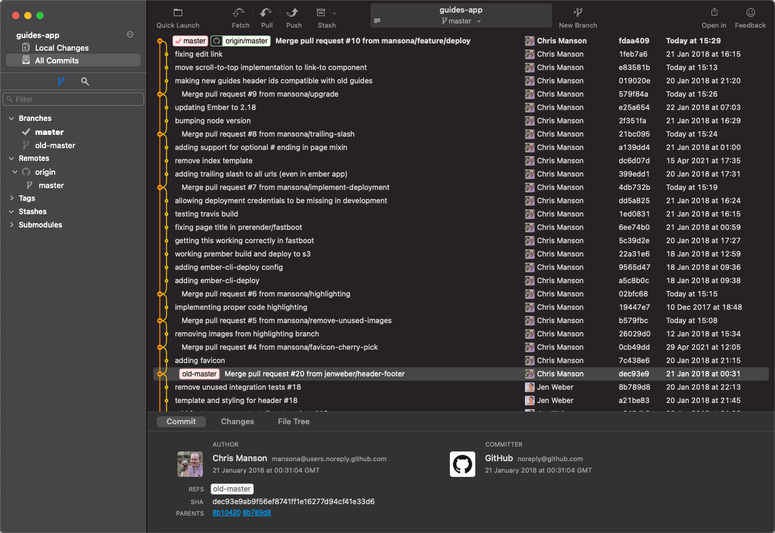Toggle the Stashes section chevron

point(11,212)
